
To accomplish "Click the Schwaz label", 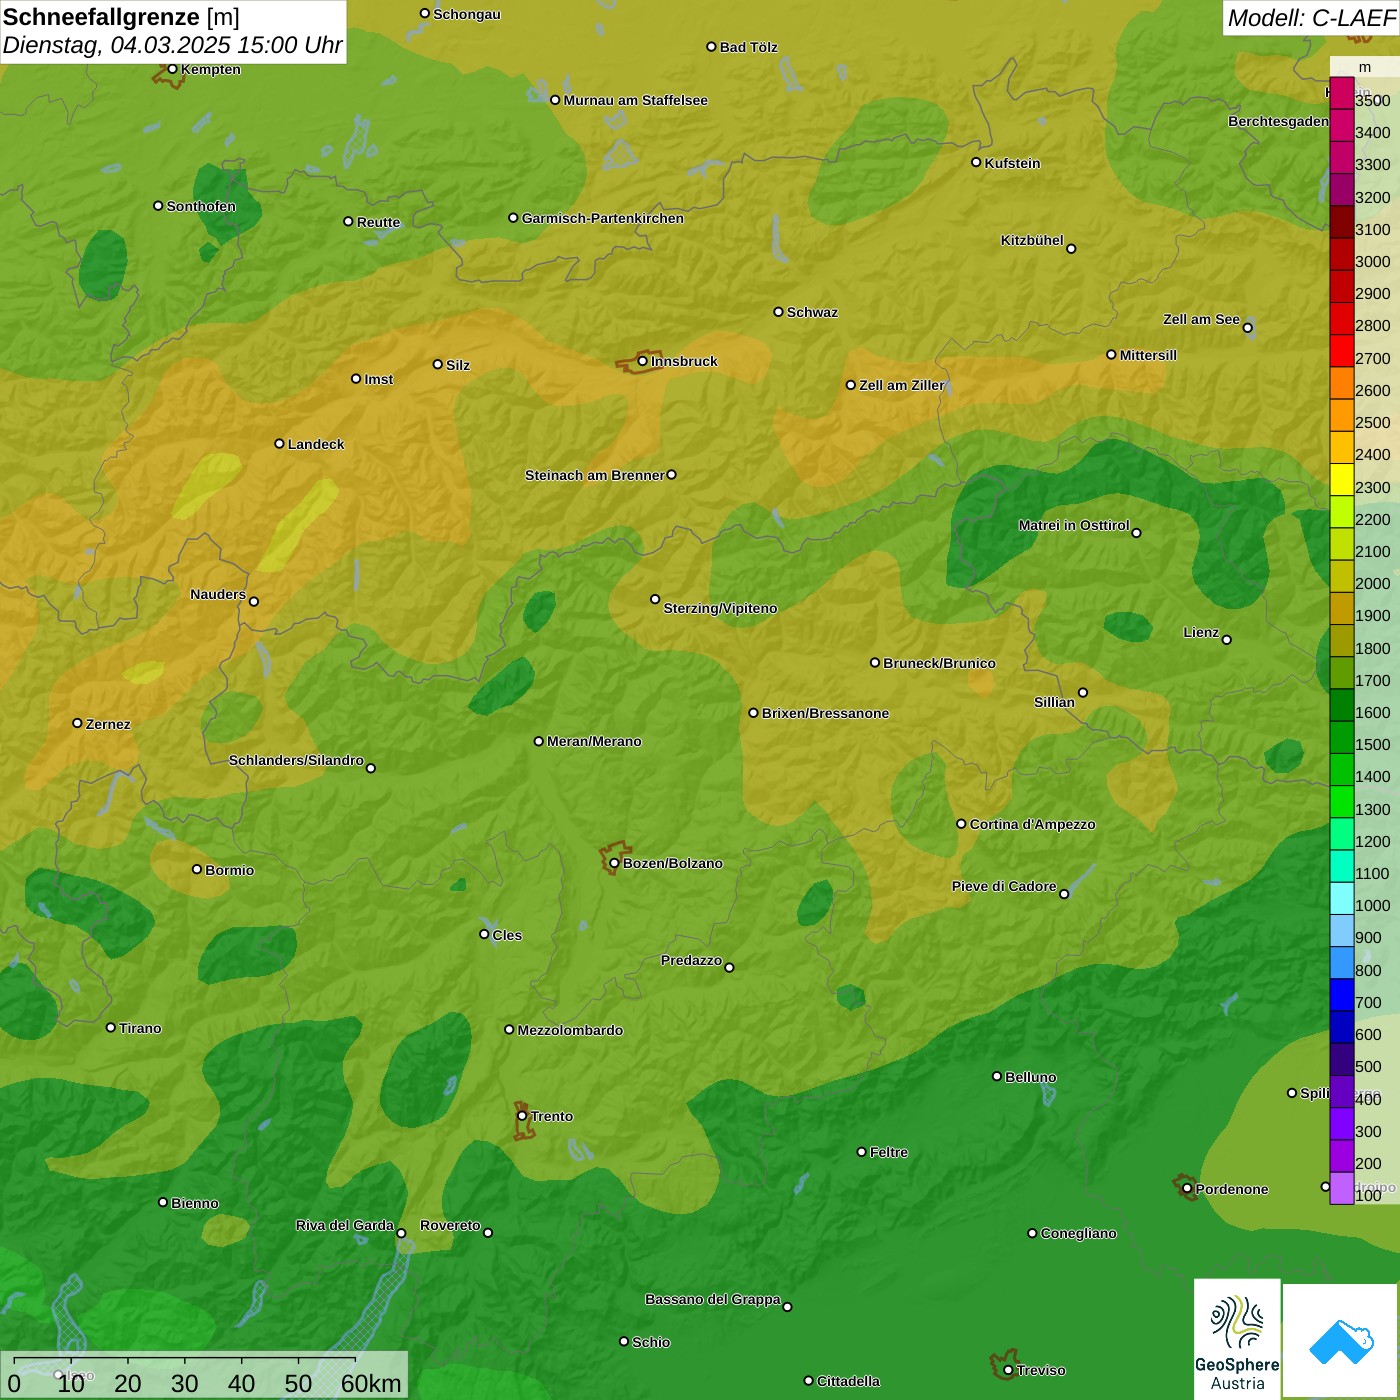I will (x=812, y=312).
